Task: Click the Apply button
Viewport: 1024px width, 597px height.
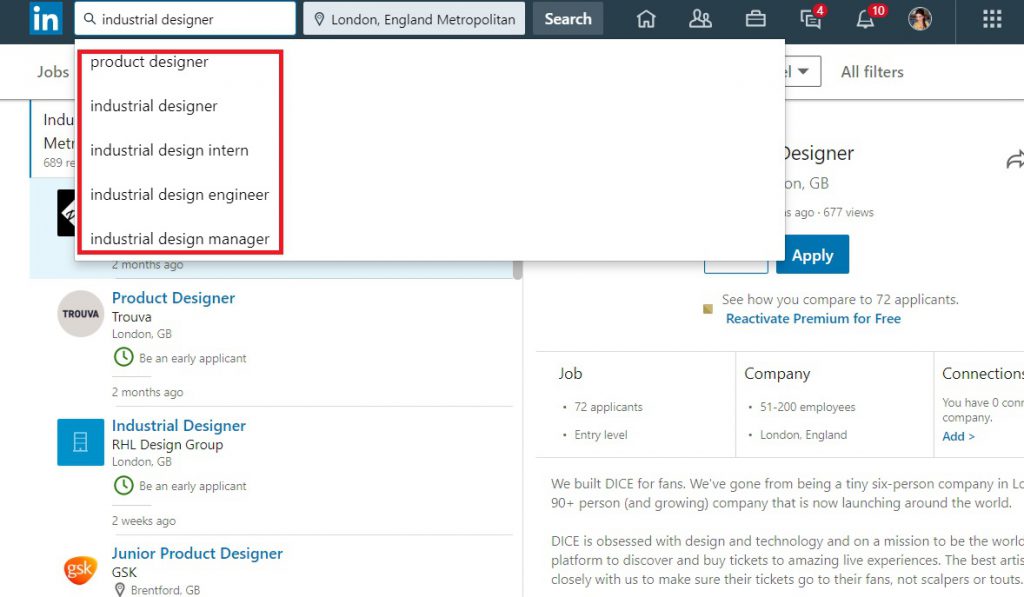Action: pyautogui.click(x=812, y=255)
